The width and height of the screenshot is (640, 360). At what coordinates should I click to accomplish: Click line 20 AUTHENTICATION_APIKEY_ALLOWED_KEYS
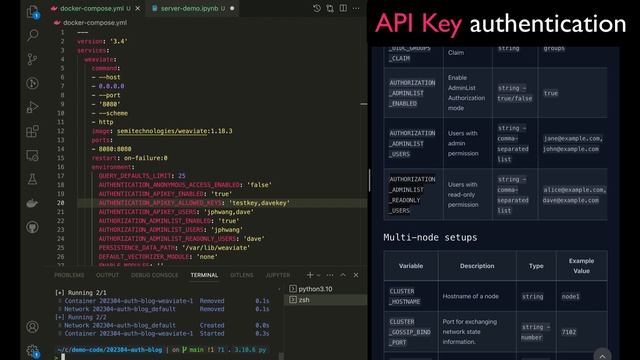(160, 203)
